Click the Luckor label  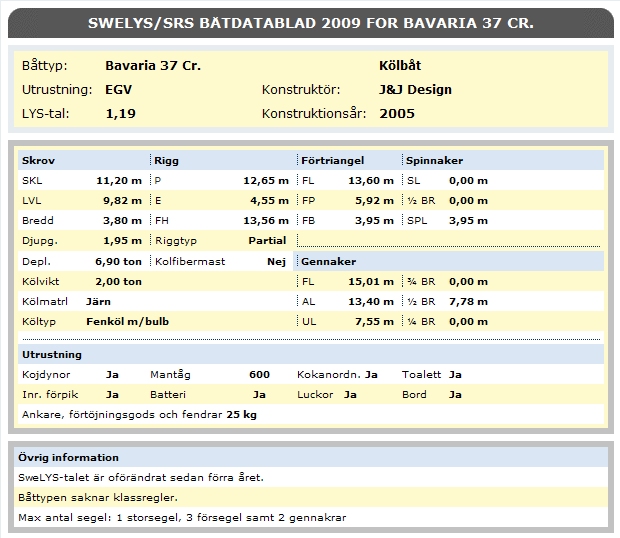(x=315, y=395)
